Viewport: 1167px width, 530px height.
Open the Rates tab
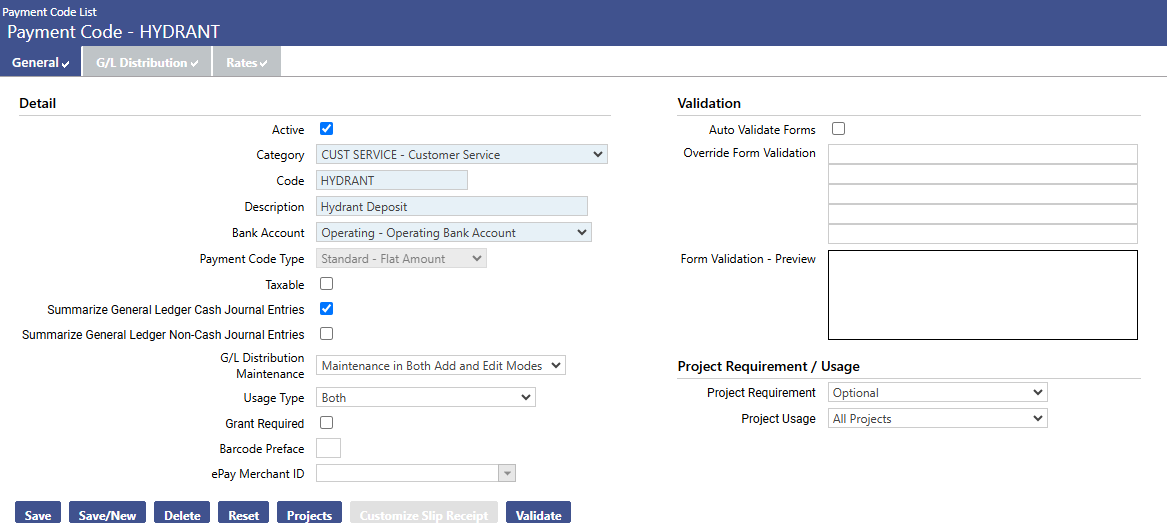pos(246,63)
